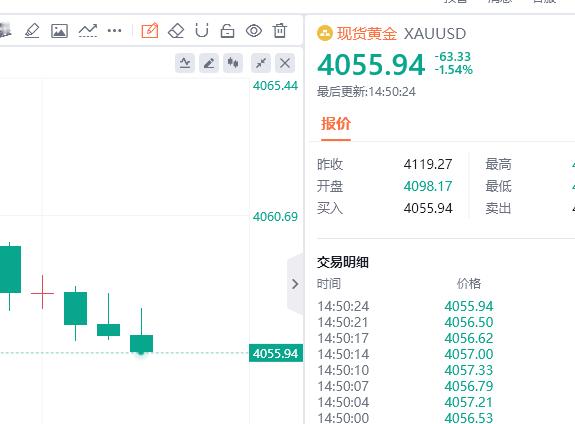575x424 pixels.
Task: Click the -63.33 price change value
Action: point(453,57)
